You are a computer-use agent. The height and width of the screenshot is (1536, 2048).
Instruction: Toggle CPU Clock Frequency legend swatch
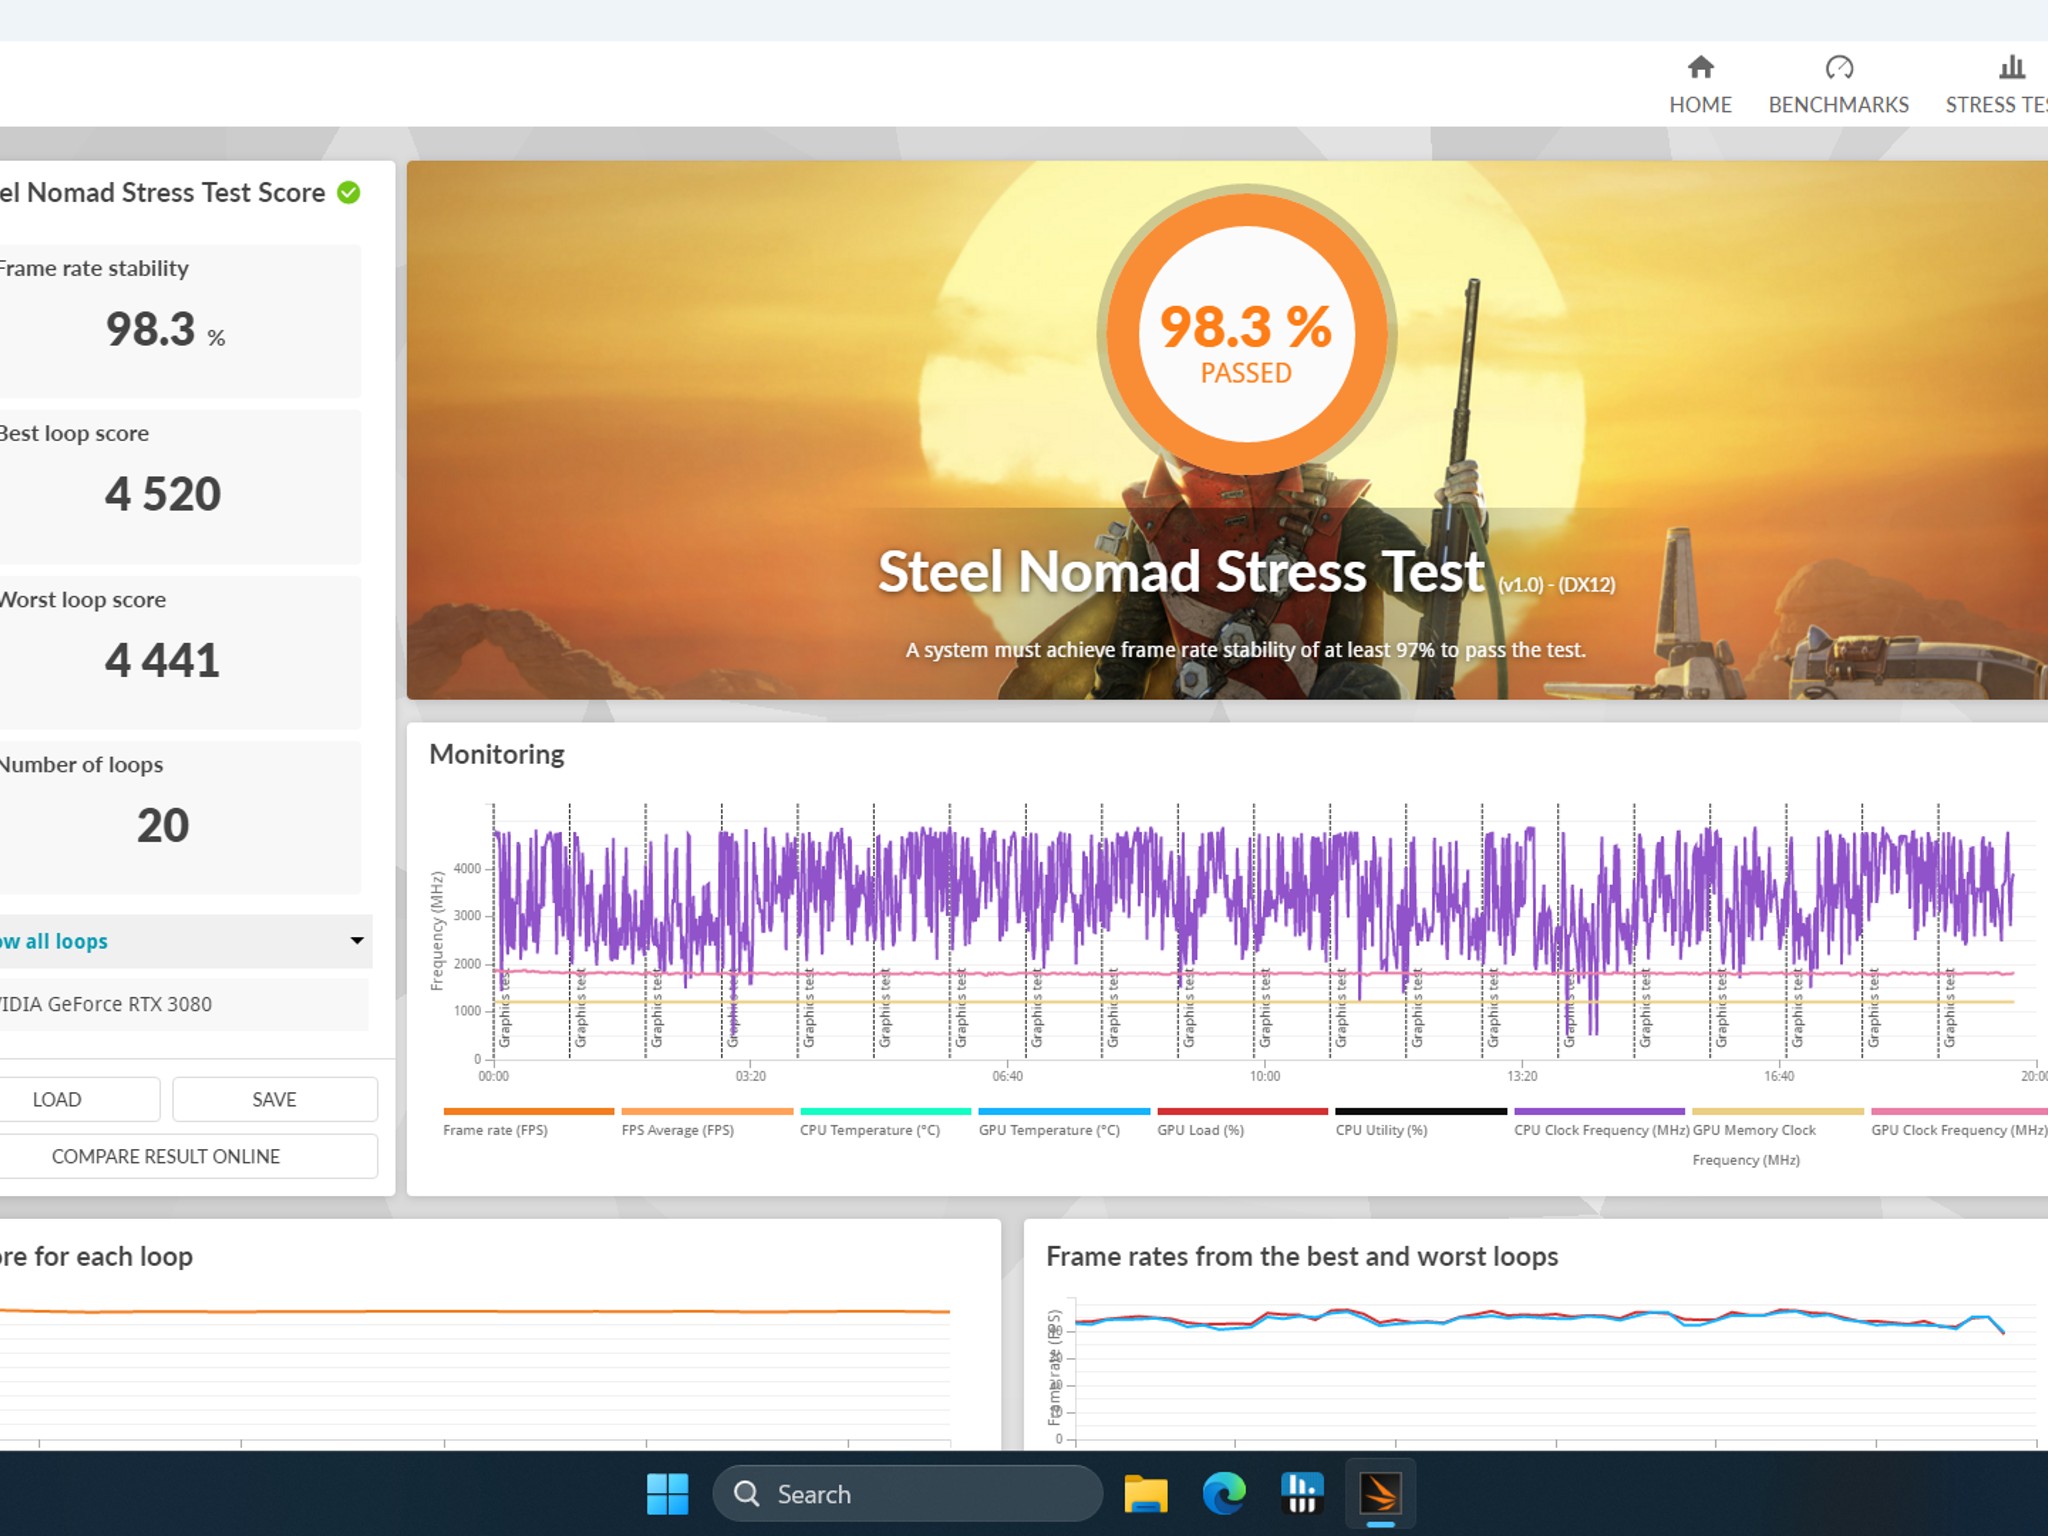1600,1111
